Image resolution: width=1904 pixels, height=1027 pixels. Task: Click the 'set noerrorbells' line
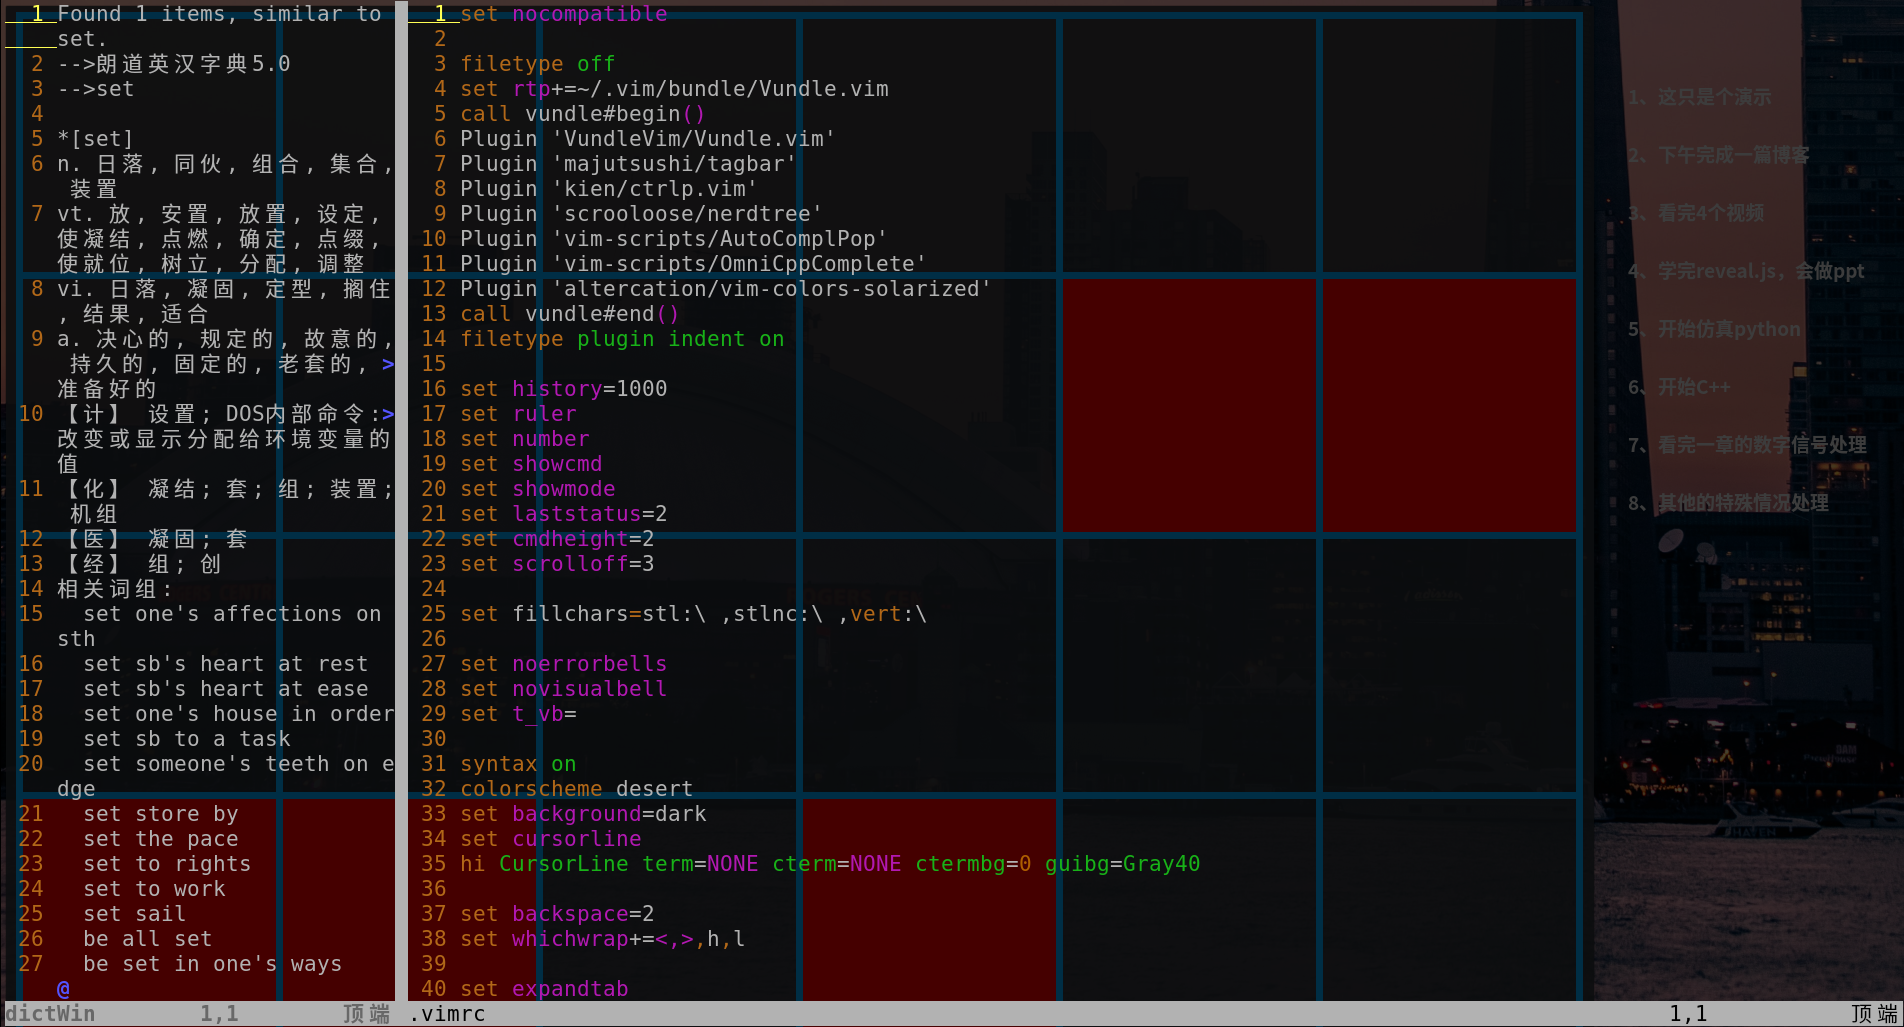coord(564,664)
